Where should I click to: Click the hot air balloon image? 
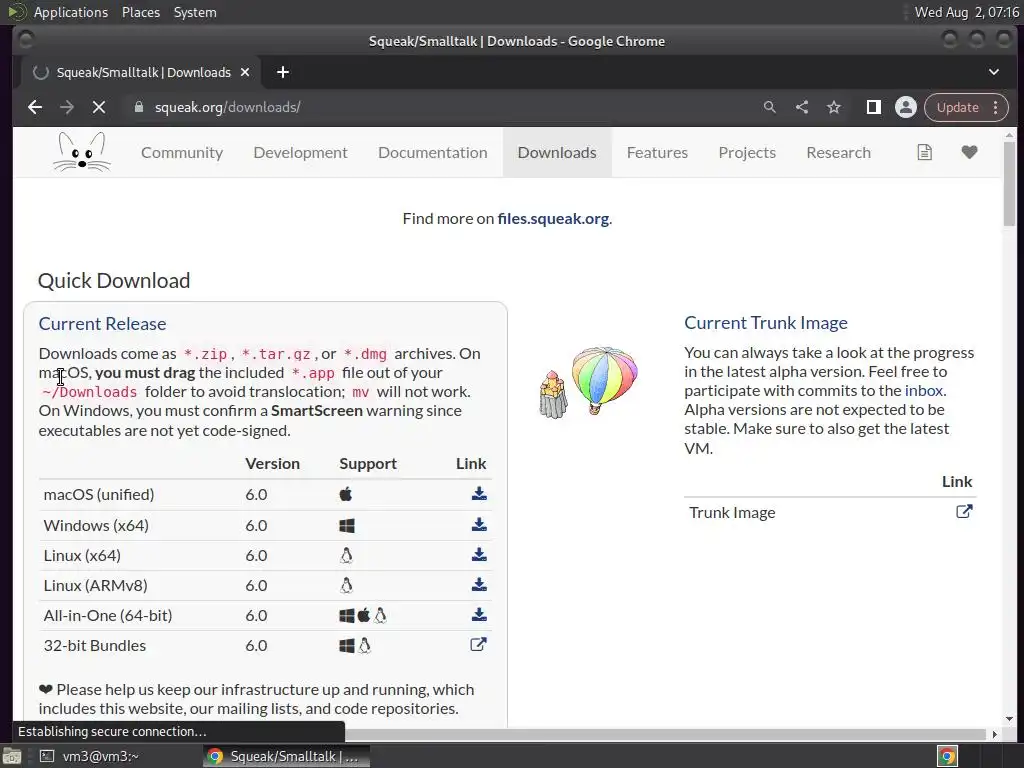(604, 380)
